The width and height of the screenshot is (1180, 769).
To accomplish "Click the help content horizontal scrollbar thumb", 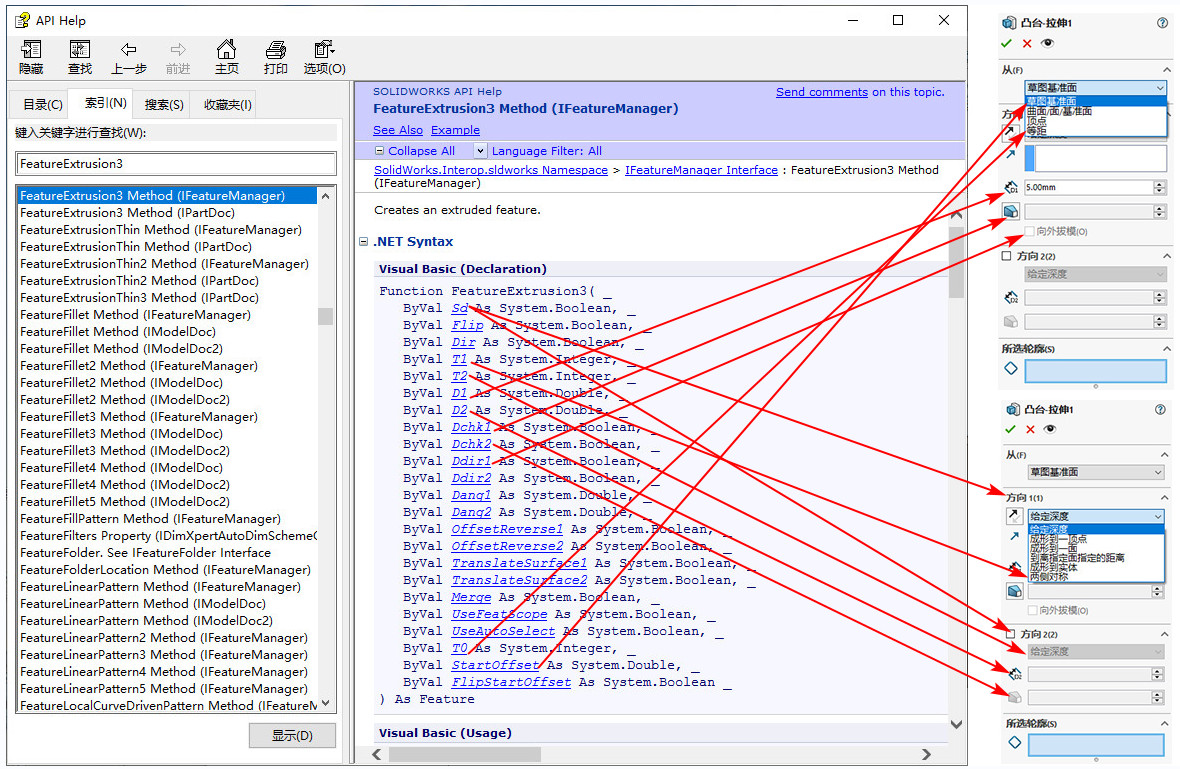I will tap(464, 754).
